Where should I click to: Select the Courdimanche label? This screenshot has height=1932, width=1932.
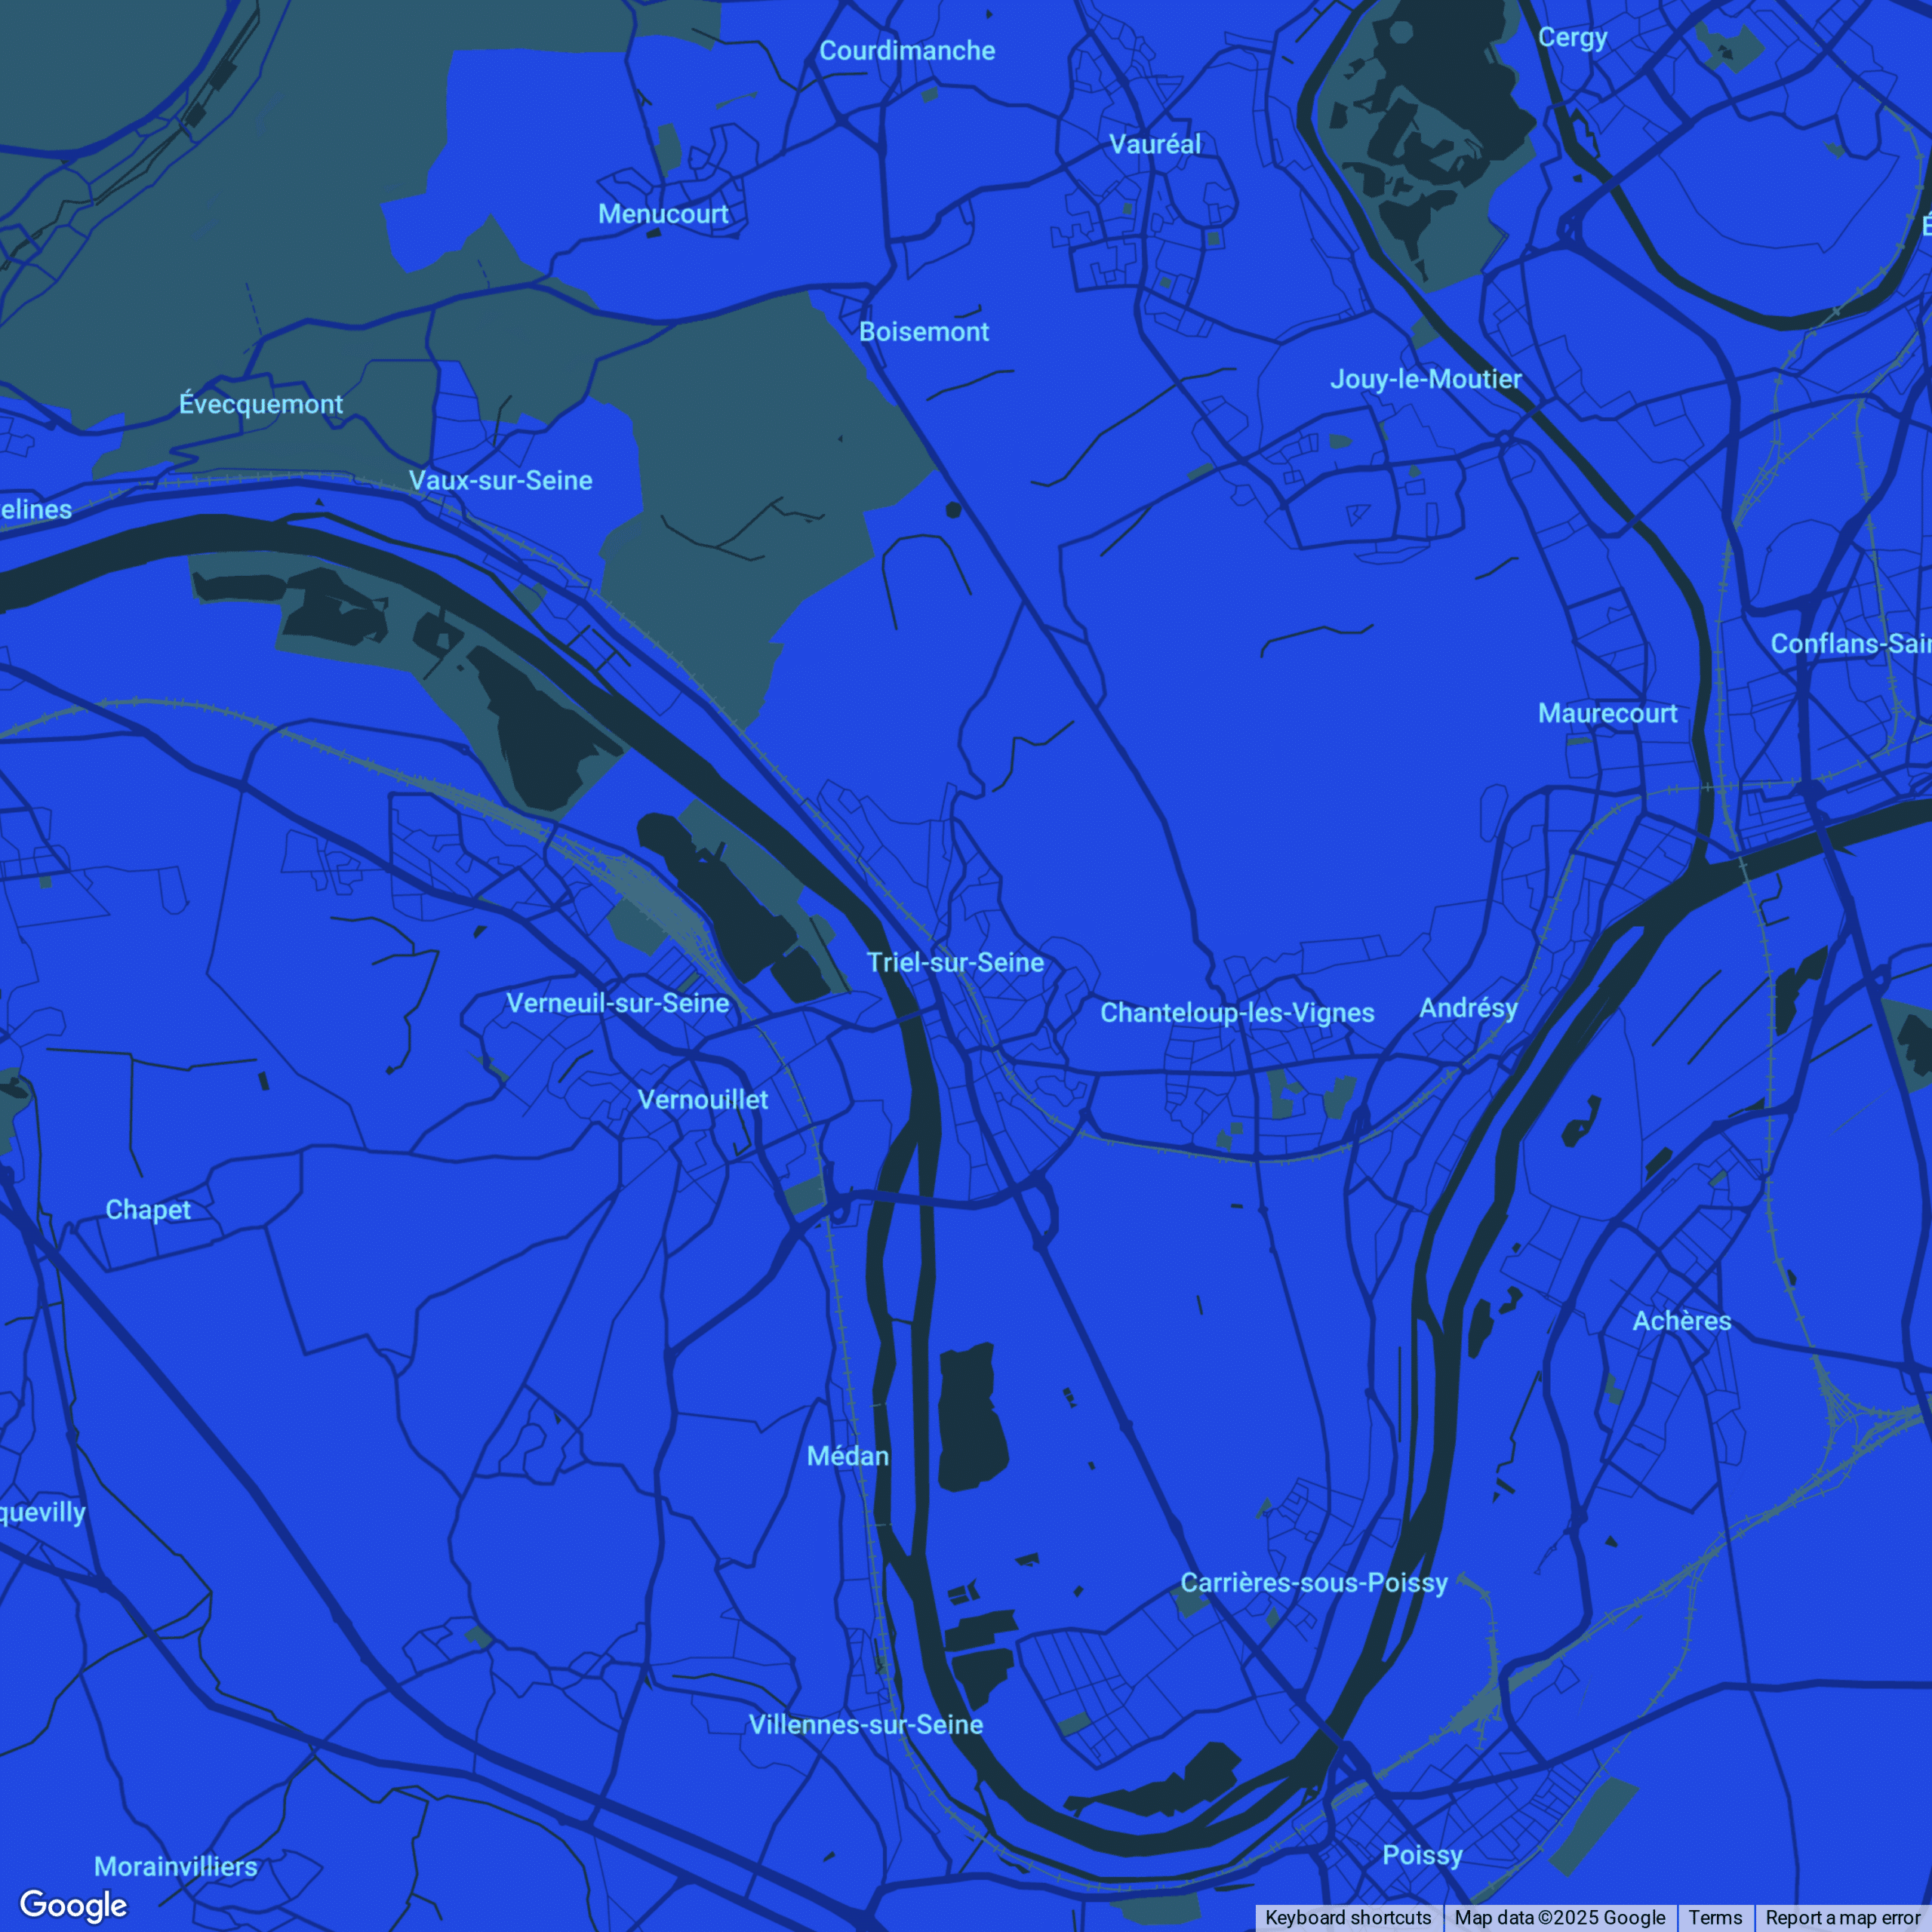(x=907, y=51)
